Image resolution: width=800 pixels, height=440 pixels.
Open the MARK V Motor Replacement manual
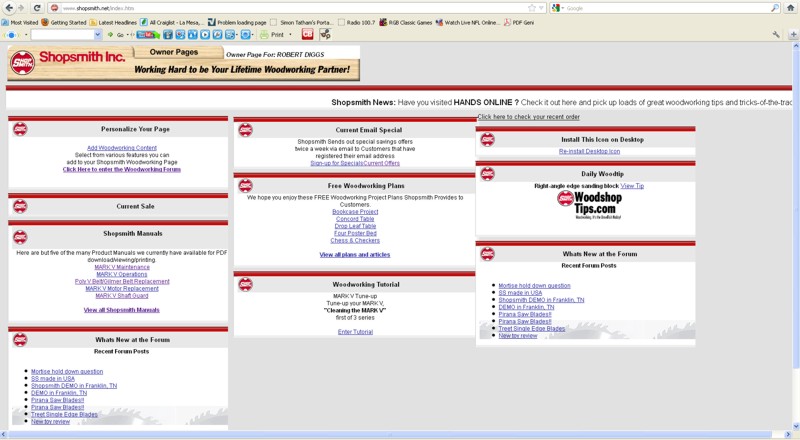122,289
